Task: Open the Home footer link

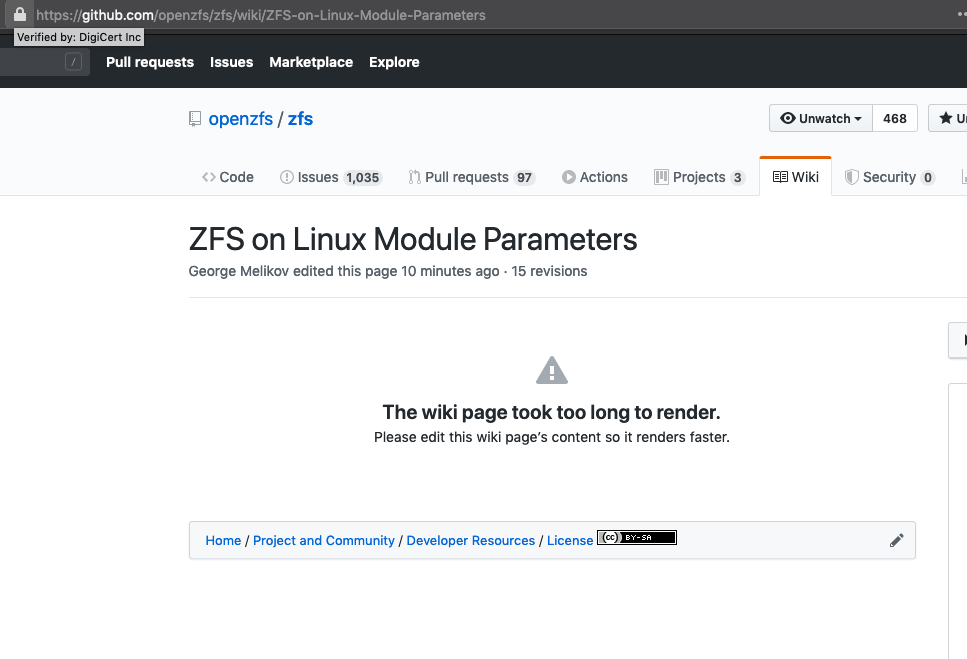Action: (223, 541)
